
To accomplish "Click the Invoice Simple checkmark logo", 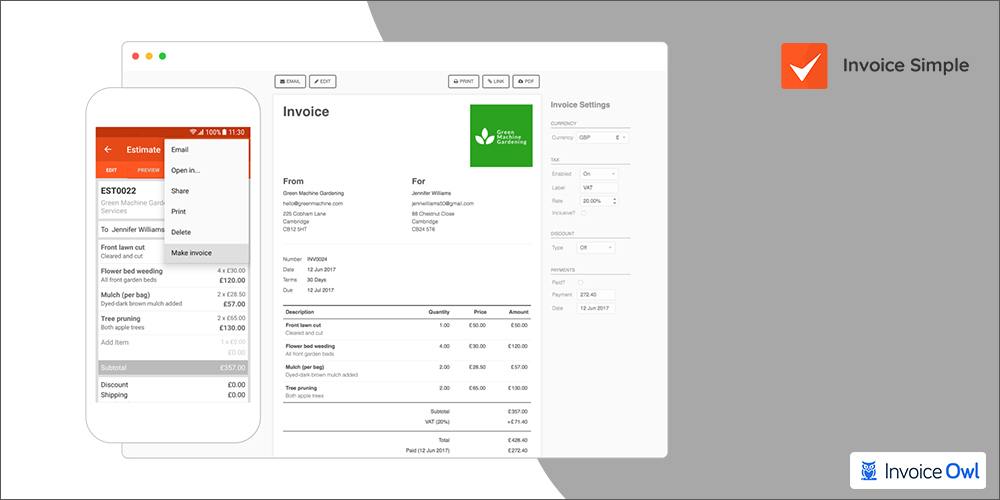I will click(803, 66).
